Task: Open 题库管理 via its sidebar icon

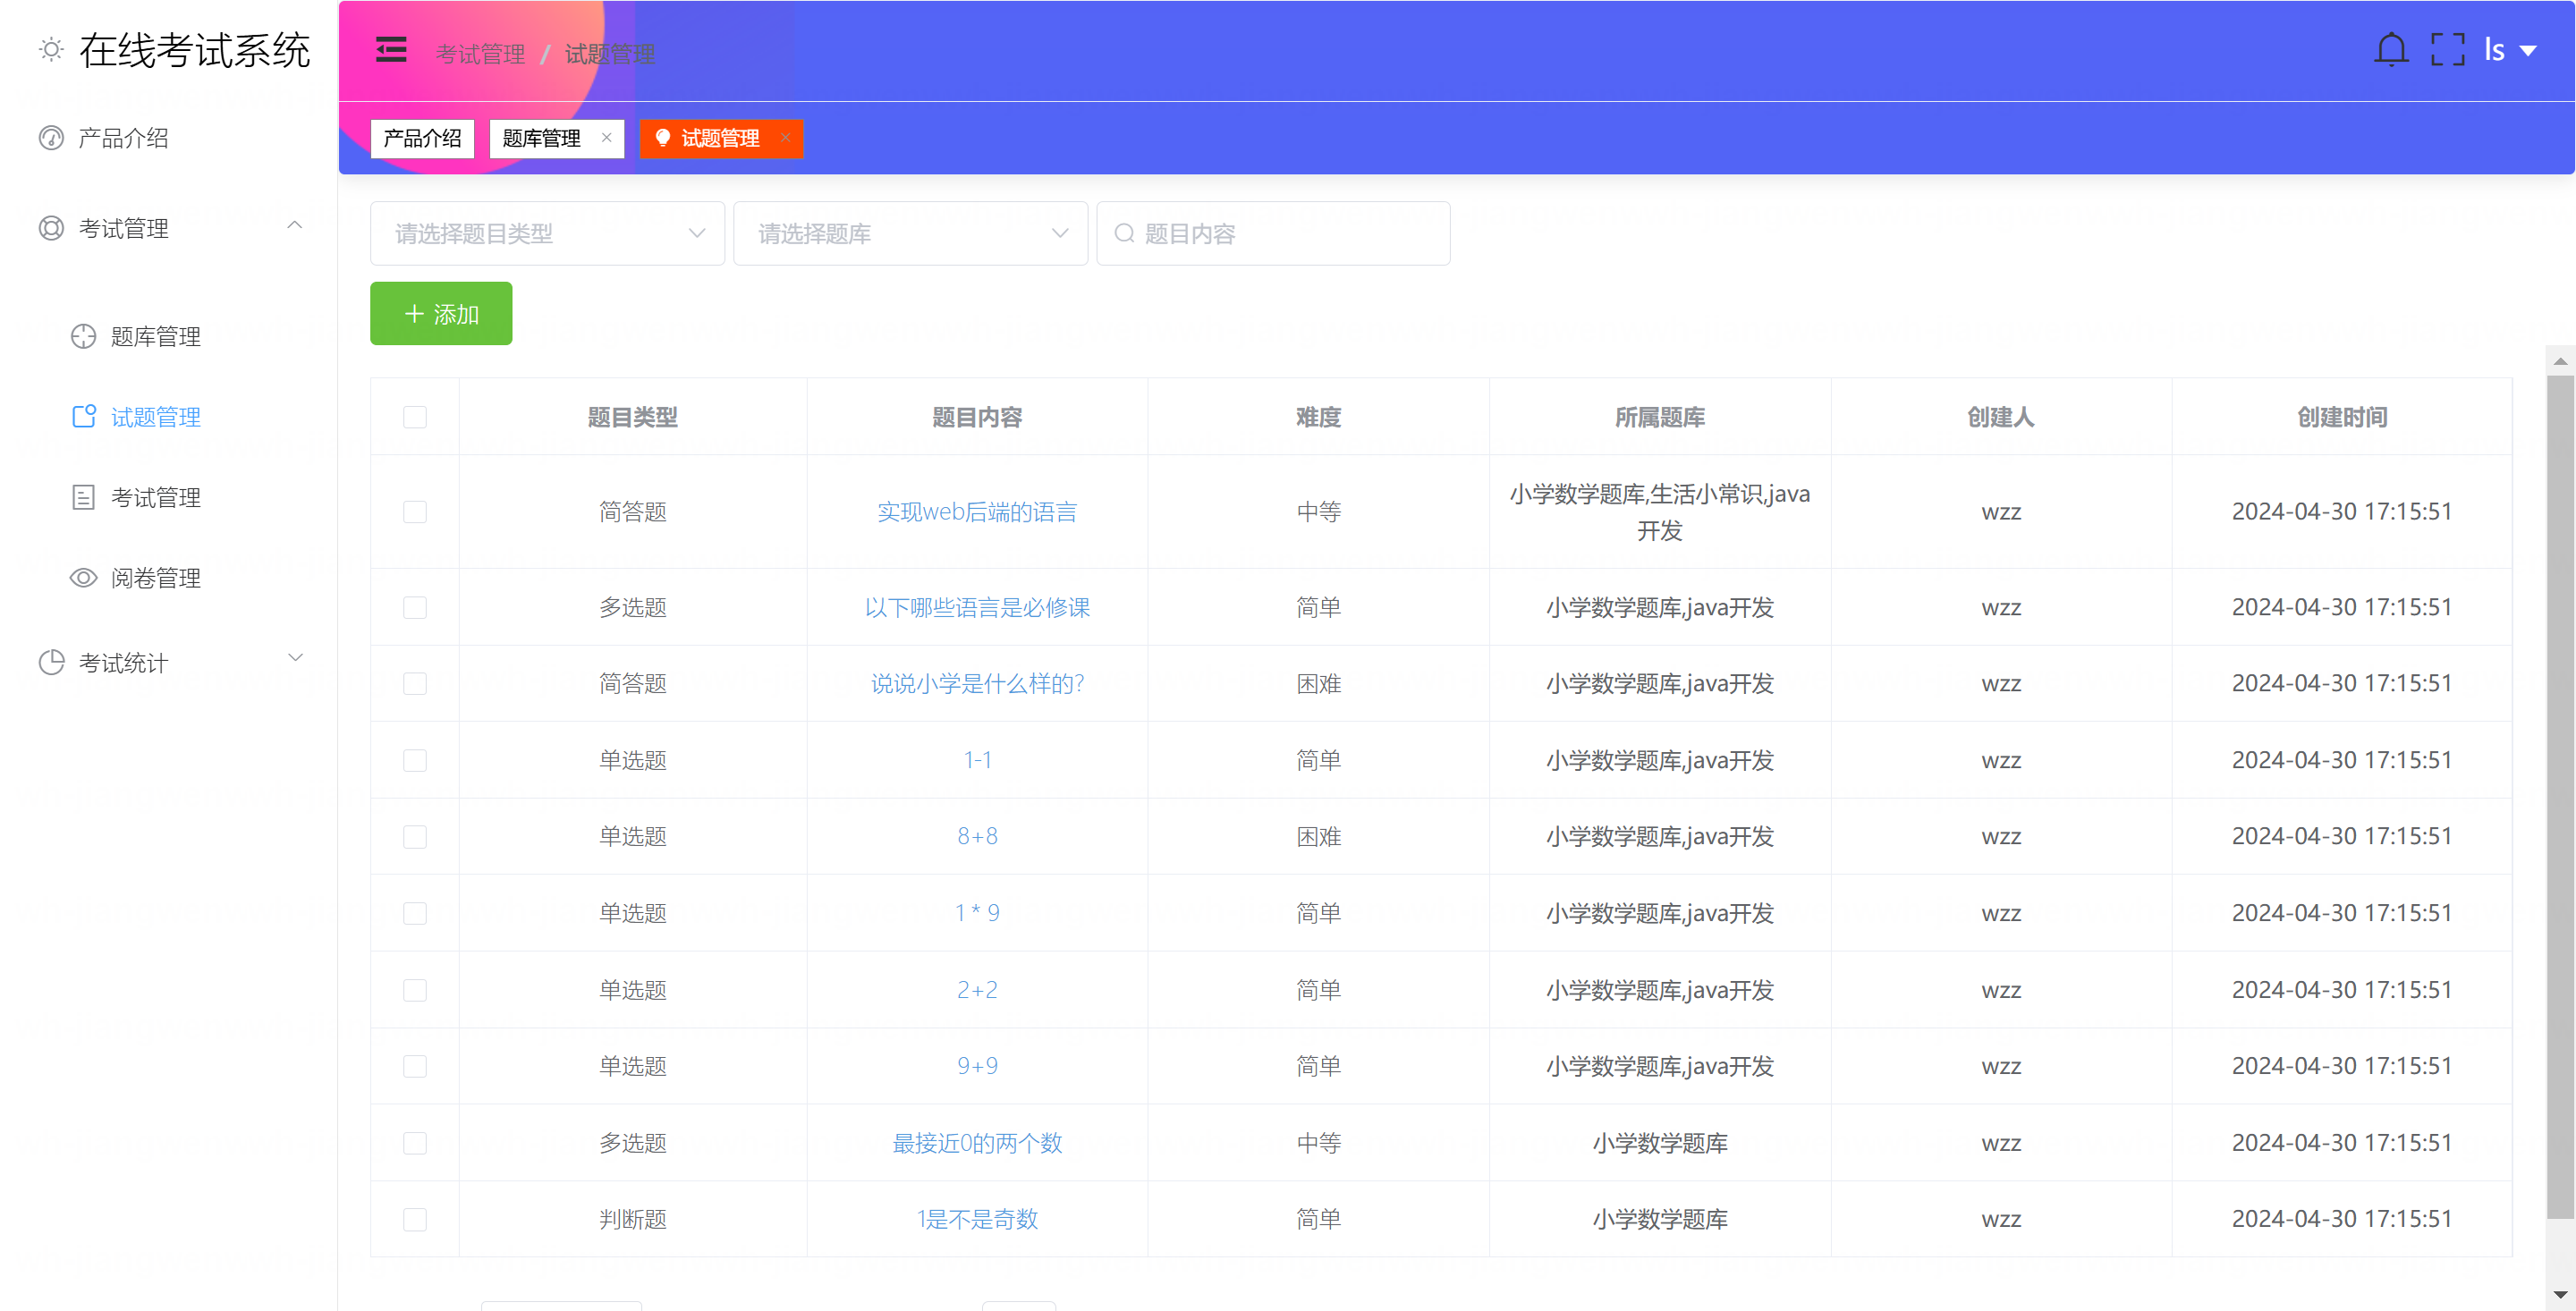Action: pyautogui.click(x=84, y=336)
